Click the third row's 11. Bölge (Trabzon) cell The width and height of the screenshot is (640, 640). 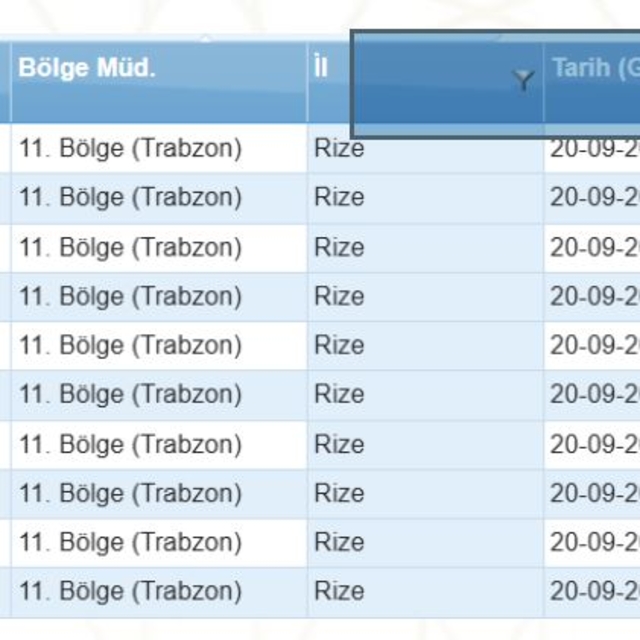coord(130,247)
